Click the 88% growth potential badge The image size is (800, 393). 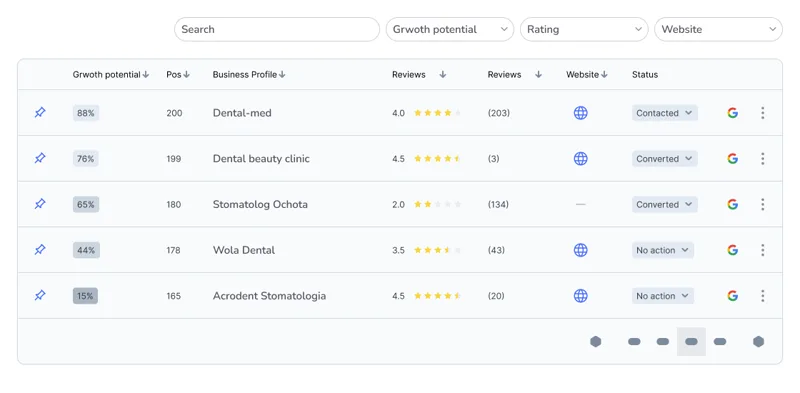(86, 113)
